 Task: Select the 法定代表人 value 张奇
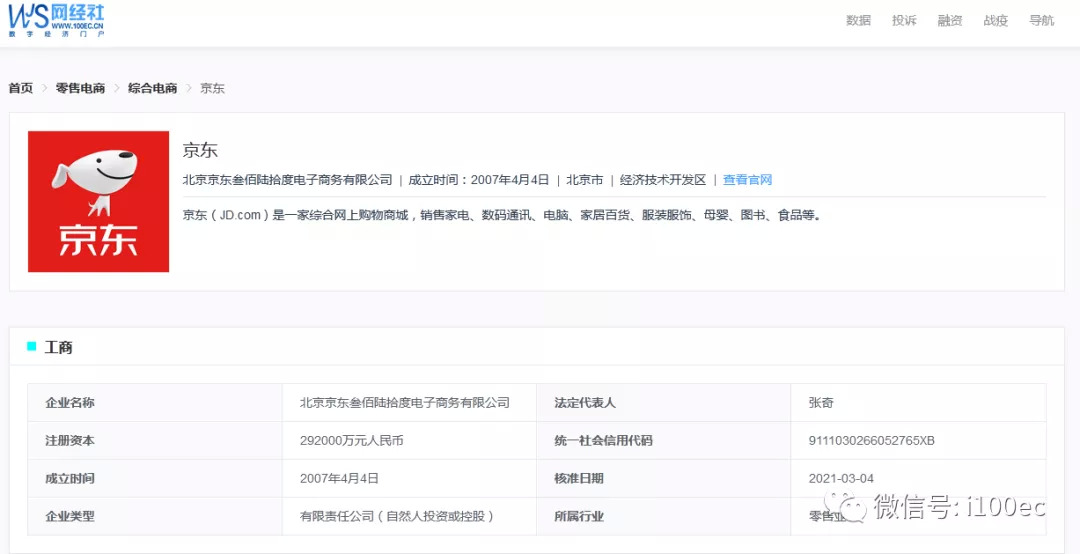click(820, 403)
